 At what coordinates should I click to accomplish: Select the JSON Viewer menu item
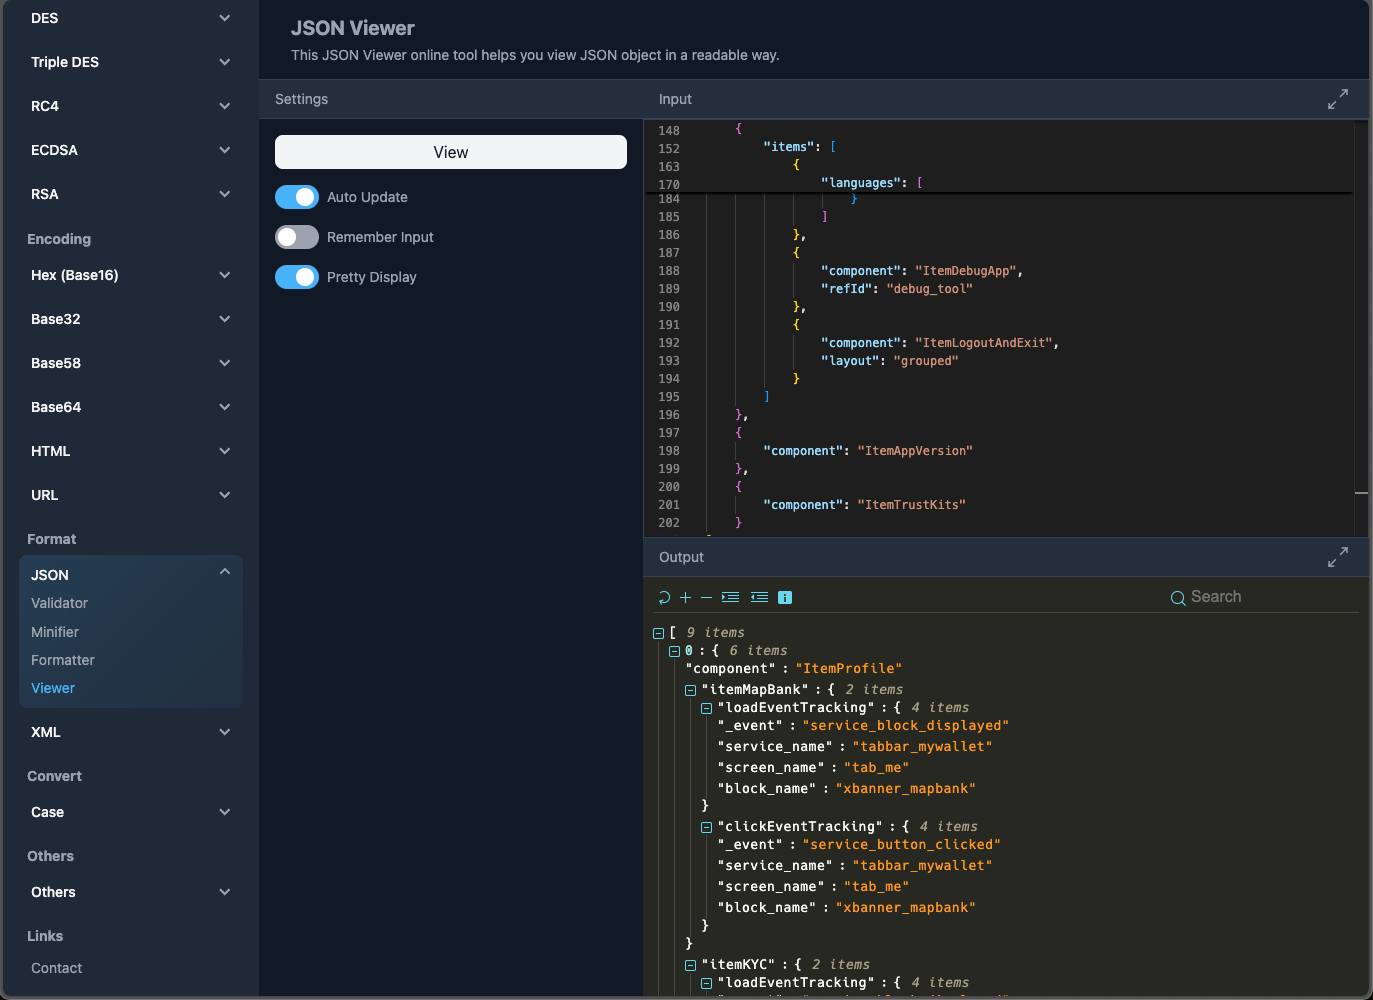[x=53, y=688]
